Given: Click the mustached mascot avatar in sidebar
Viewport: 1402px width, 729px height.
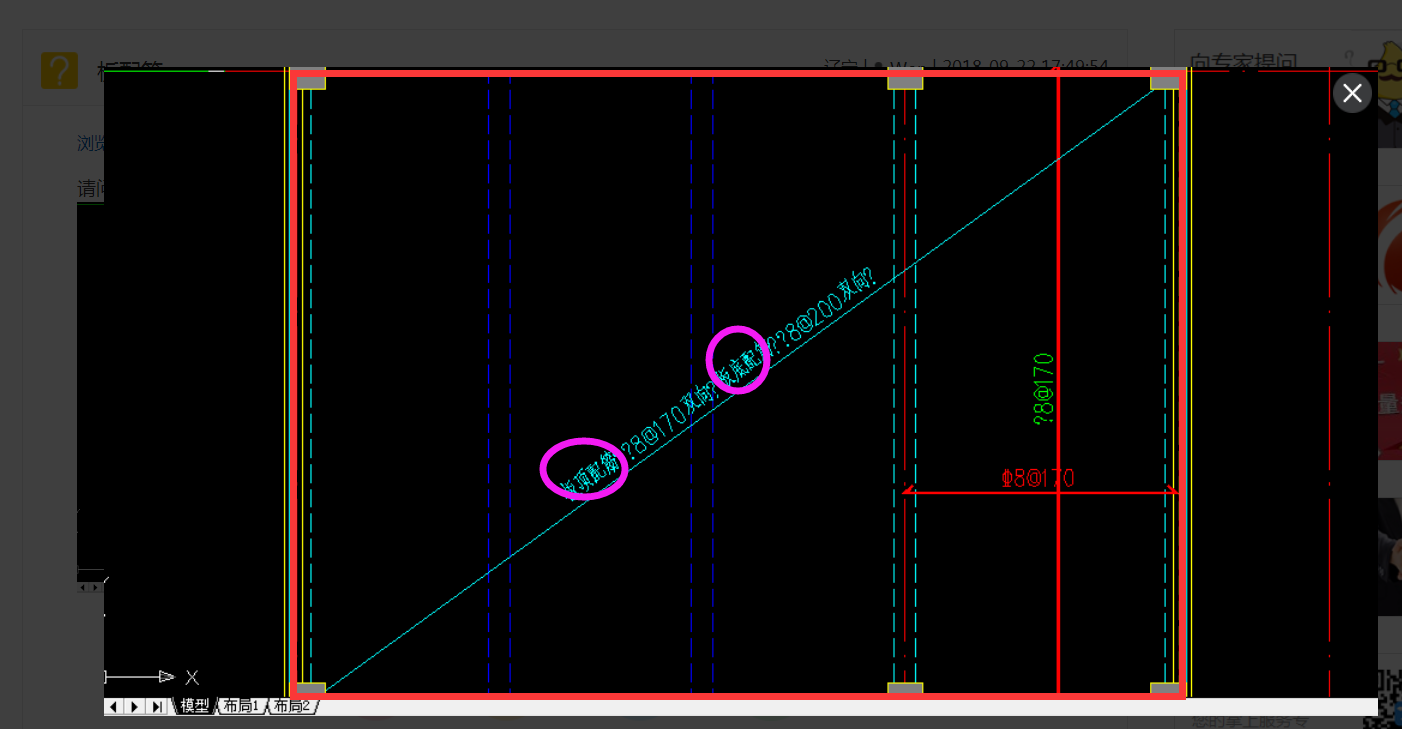Looking at the screenshot, I should pos(1388,92).
